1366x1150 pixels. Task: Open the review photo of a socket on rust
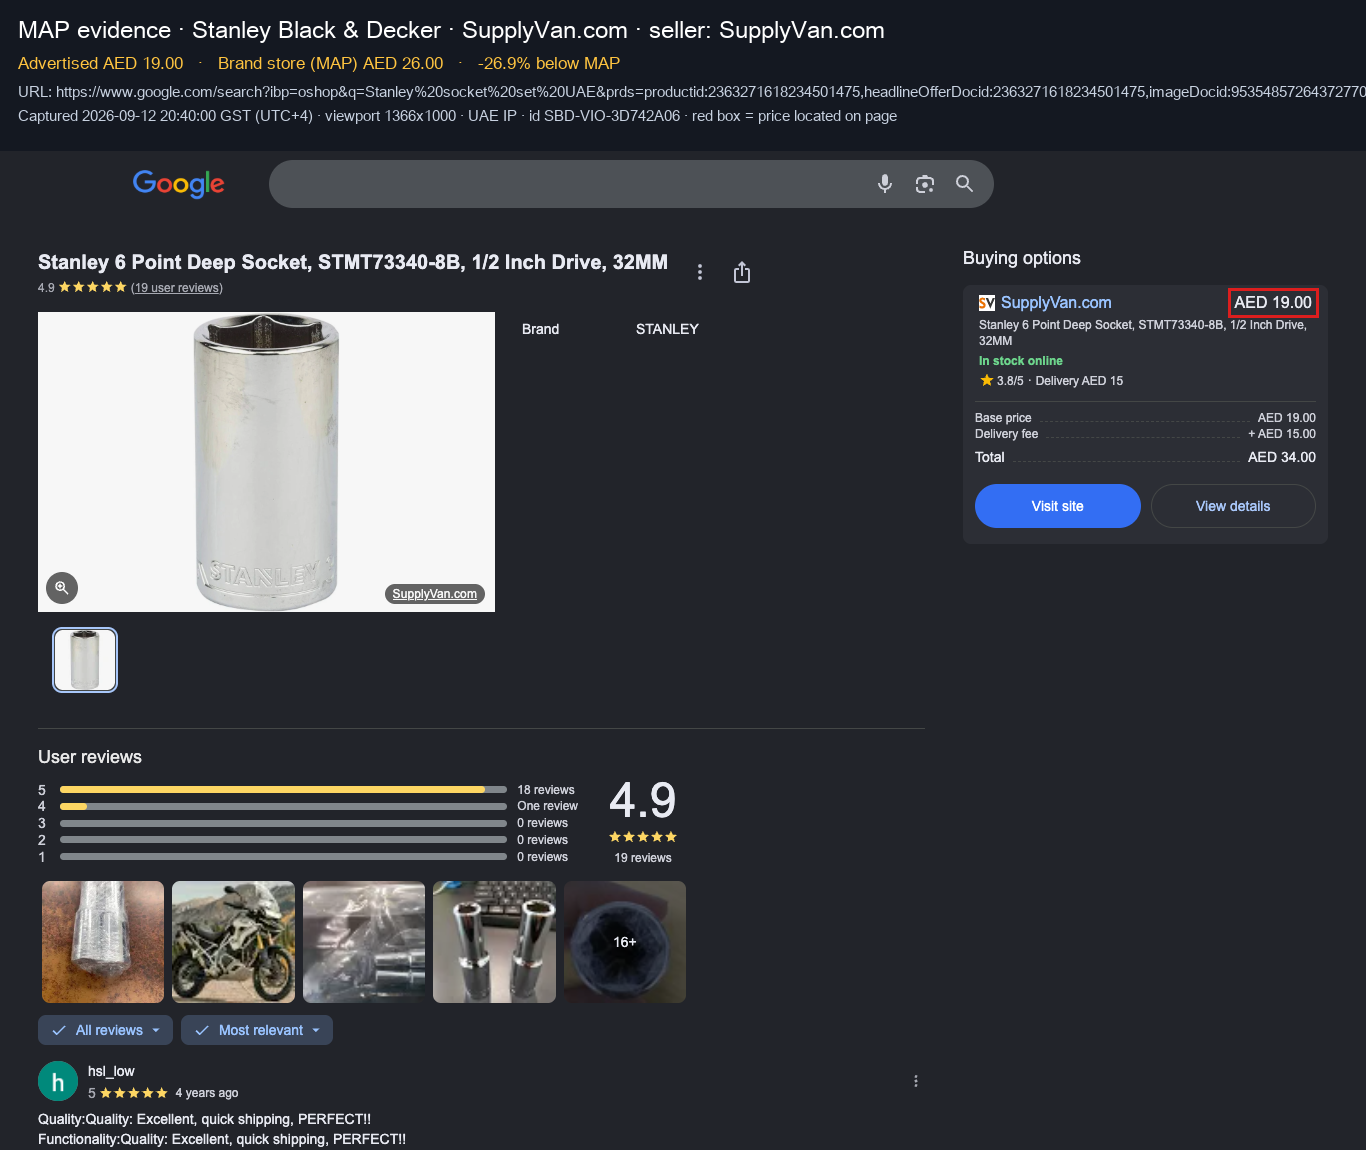[x=103, y=942]
